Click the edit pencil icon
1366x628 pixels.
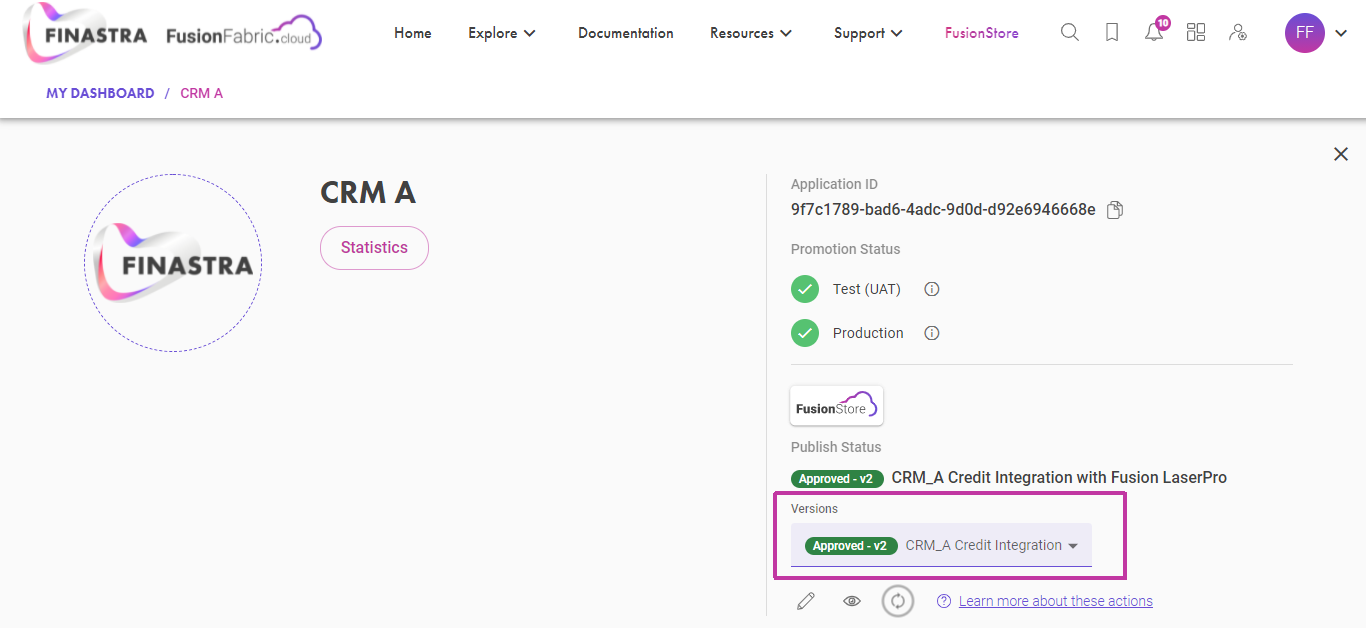[x=805, y=601]
